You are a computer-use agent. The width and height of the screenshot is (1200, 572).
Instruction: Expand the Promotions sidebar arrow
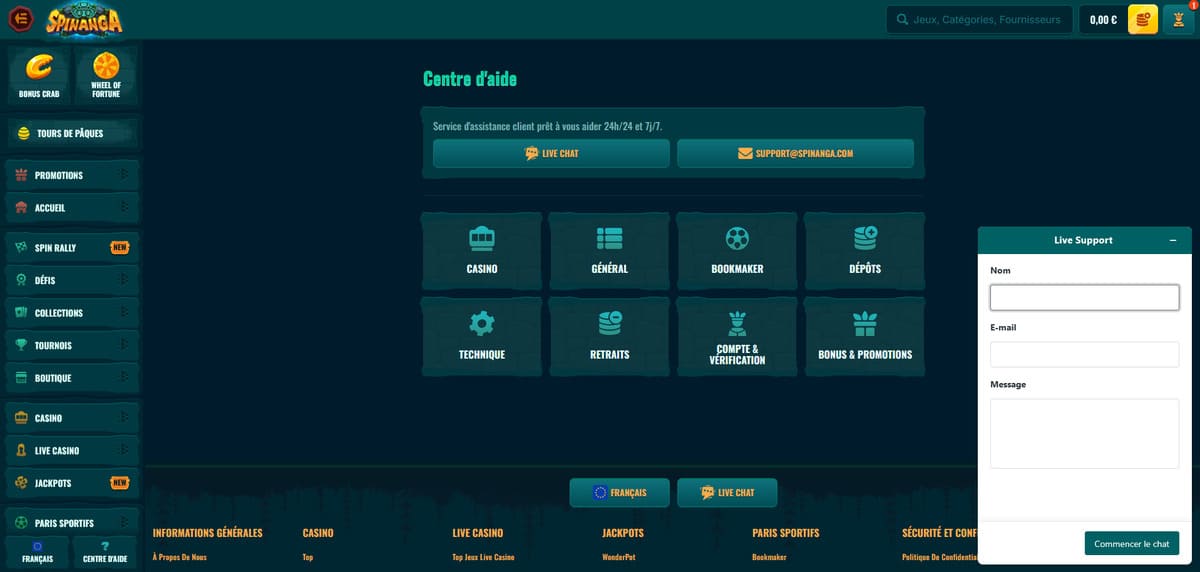tap(123, 175)
